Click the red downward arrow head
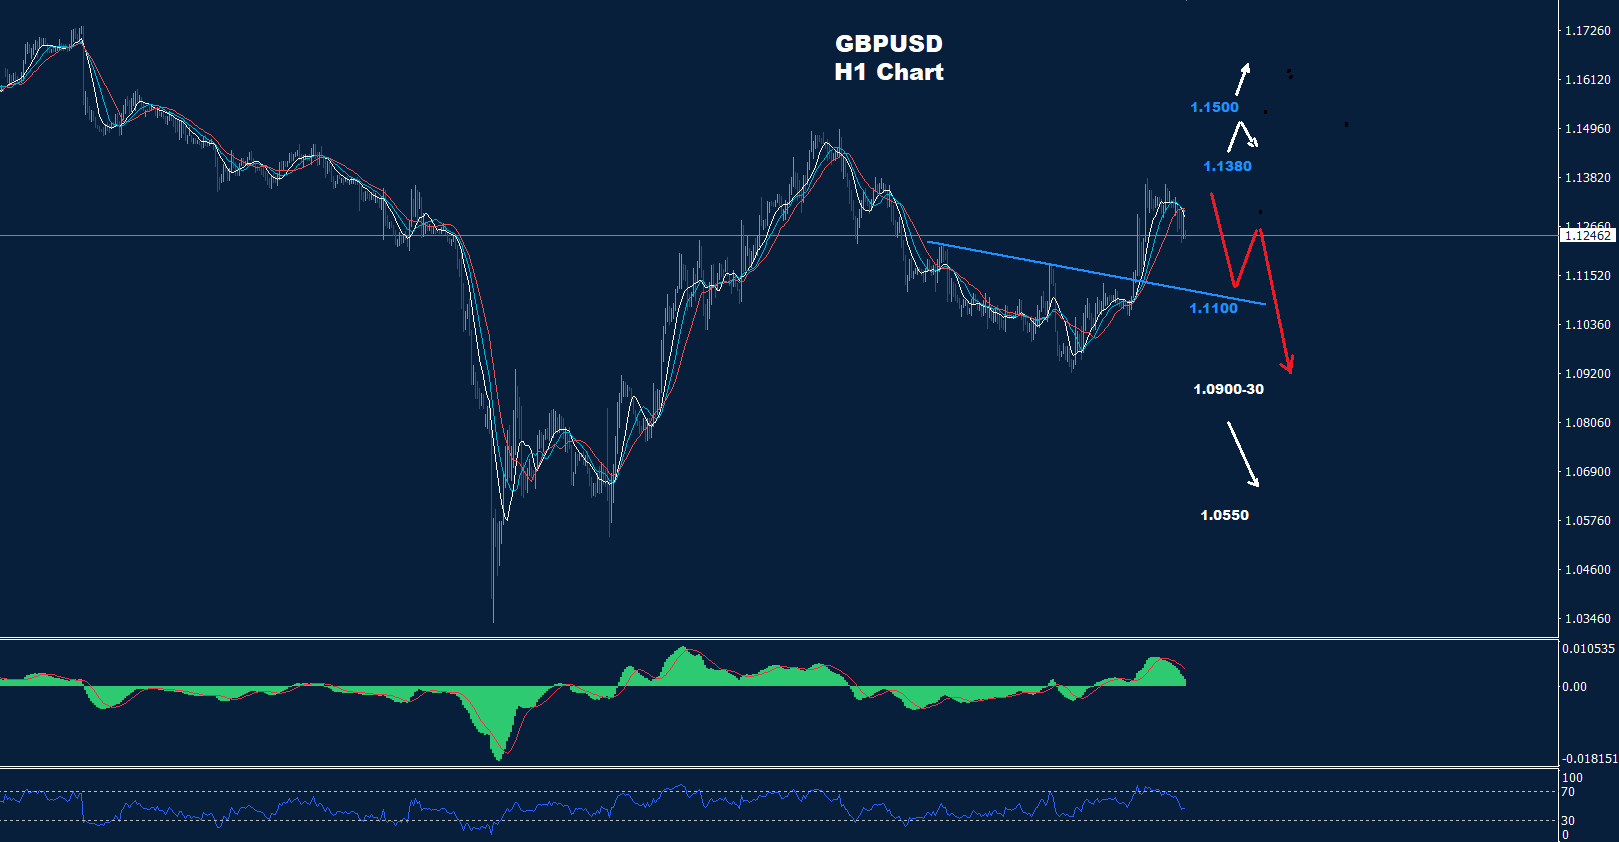Screen dimensions: 1619x842 [1289, 364]
